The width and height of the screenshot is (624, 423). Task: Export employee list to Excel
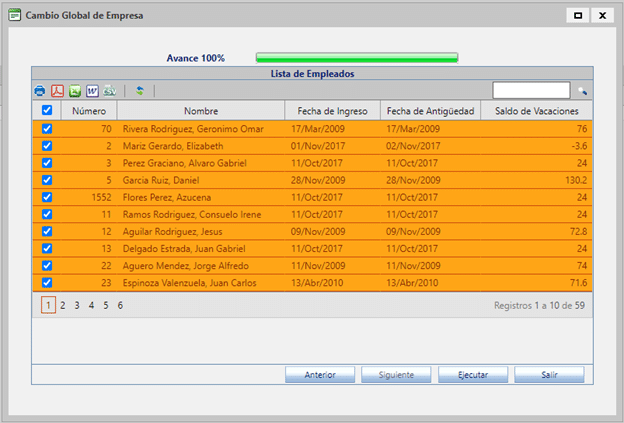(75, 91)
